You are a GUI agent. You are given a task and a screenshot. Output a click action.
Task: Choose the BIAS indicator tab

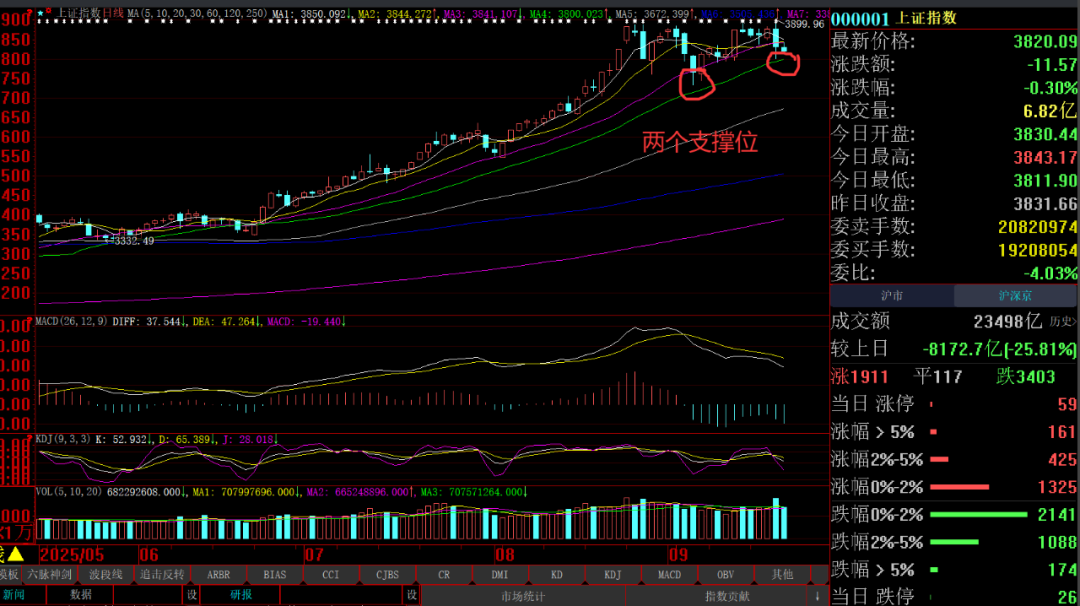[x=274, y=574]
